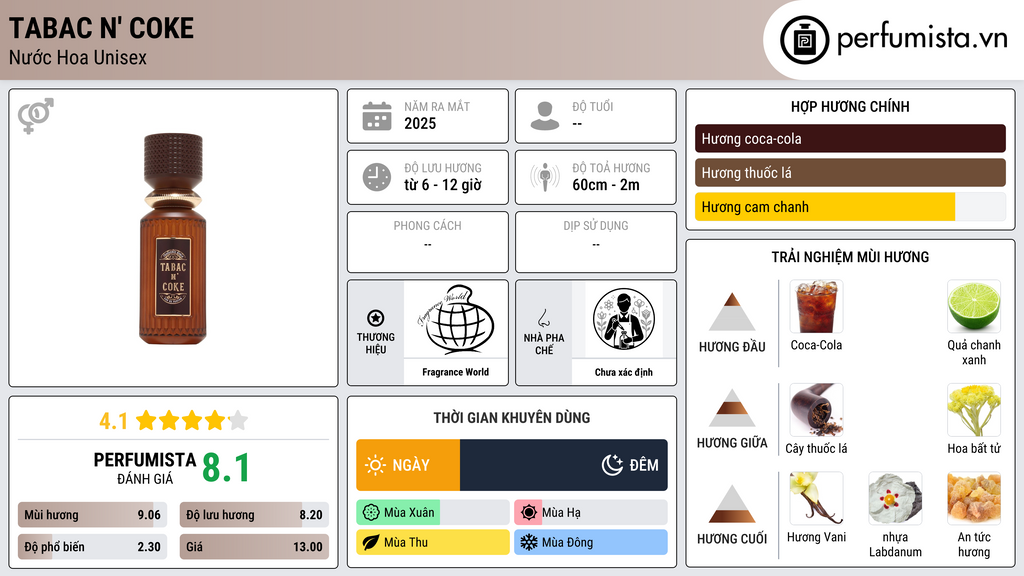The height and width of the screenshot is (576, 1024).
Task: Click the calendar icon beside Năm ra mắt
Action: 377,116
